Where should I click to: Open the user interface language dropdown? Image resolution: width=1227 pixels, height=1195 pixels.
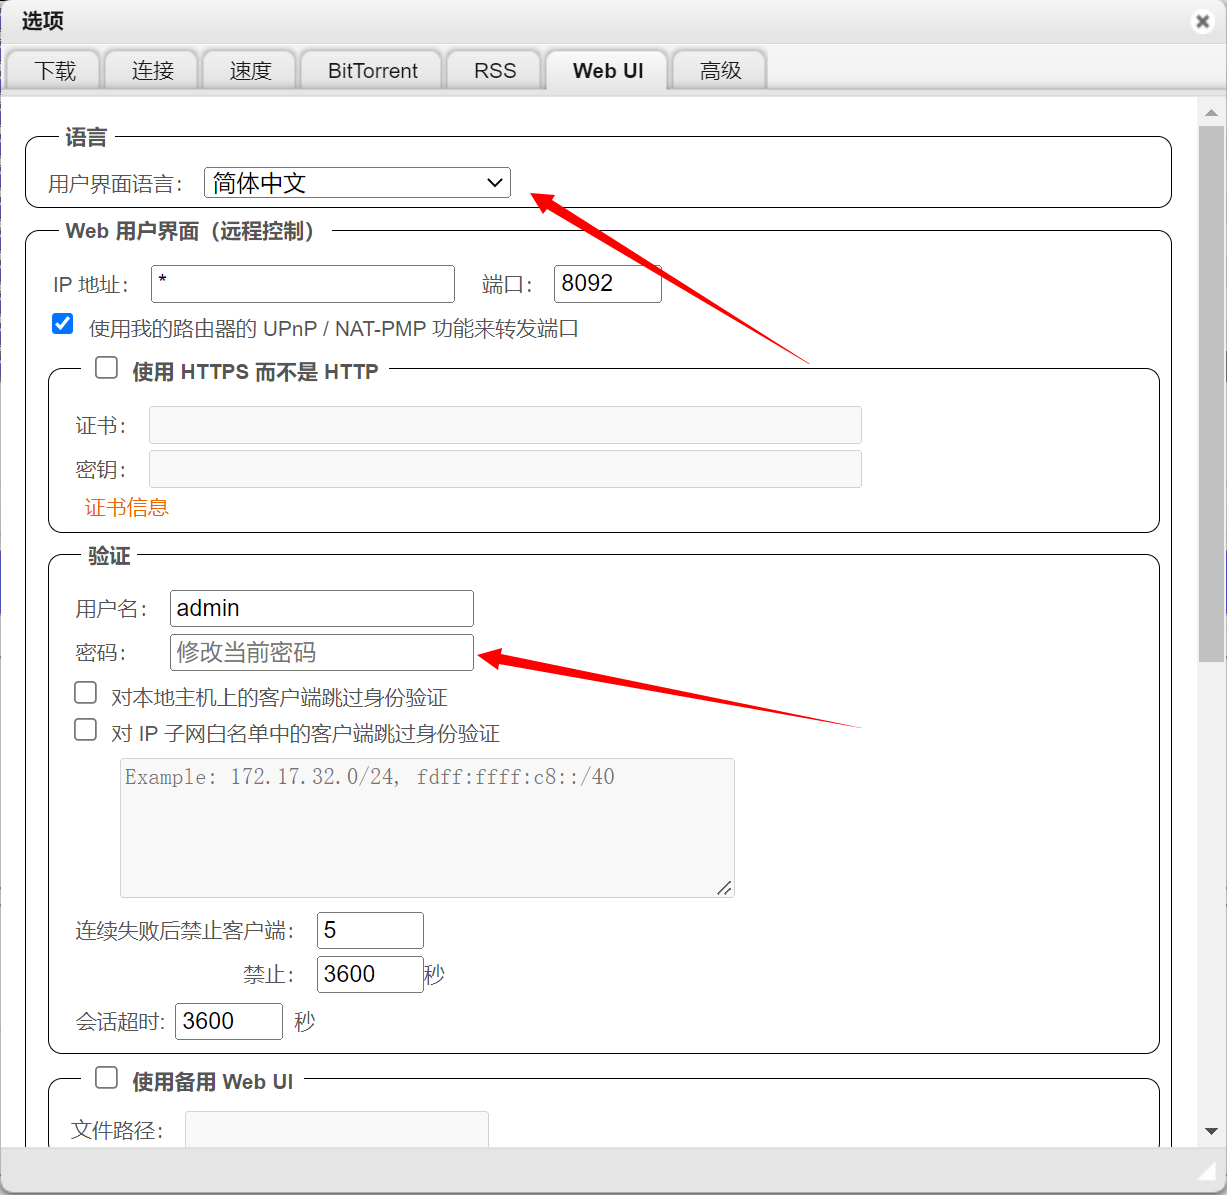(357, 183)
